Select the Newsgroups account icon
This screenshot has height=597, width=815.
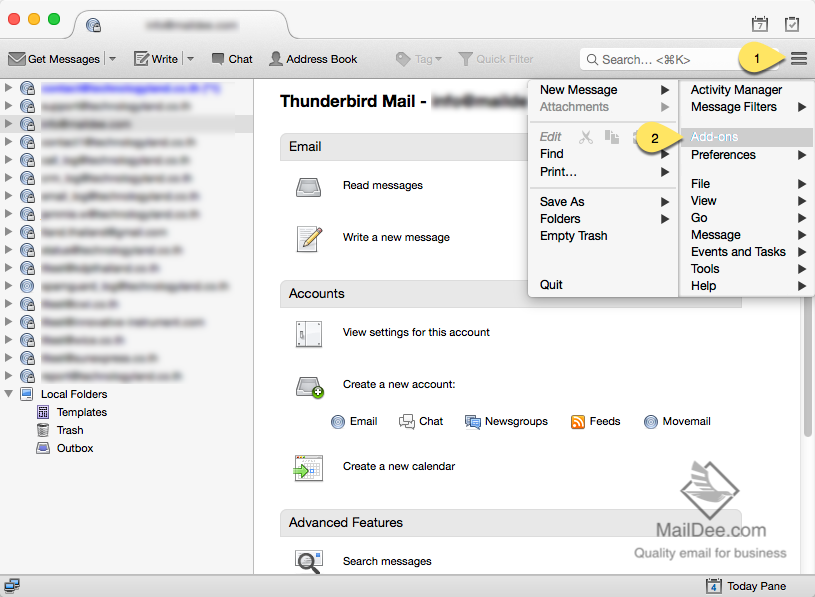click(471, 421)
